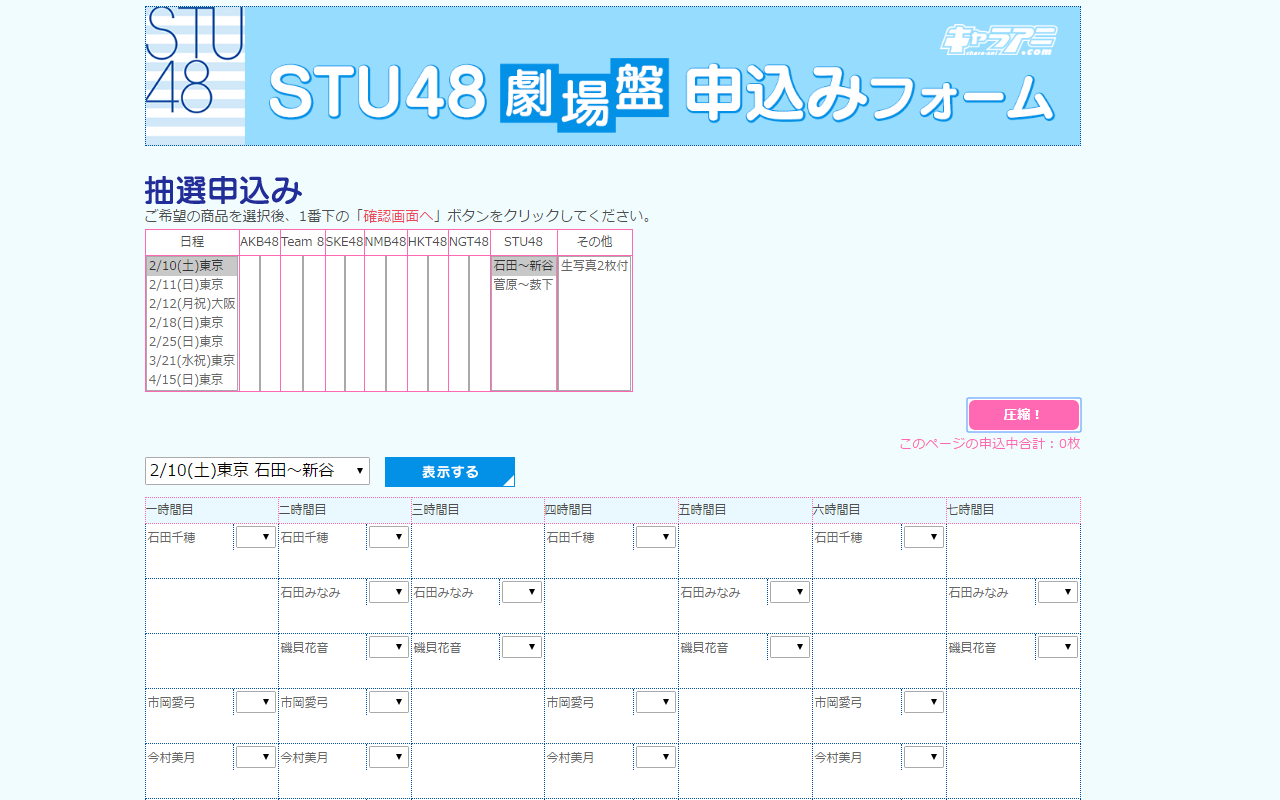Select 2/12(月祝)大阪 in the date list
The width and height of the screenshot is (1280, 800).
(x=192, y=304)
